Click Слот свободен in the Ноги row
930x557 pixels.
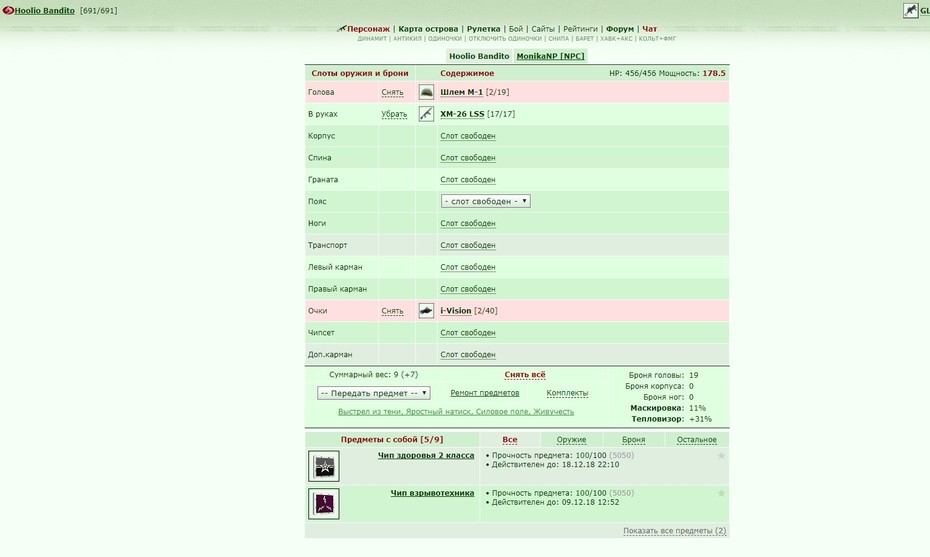468,224
